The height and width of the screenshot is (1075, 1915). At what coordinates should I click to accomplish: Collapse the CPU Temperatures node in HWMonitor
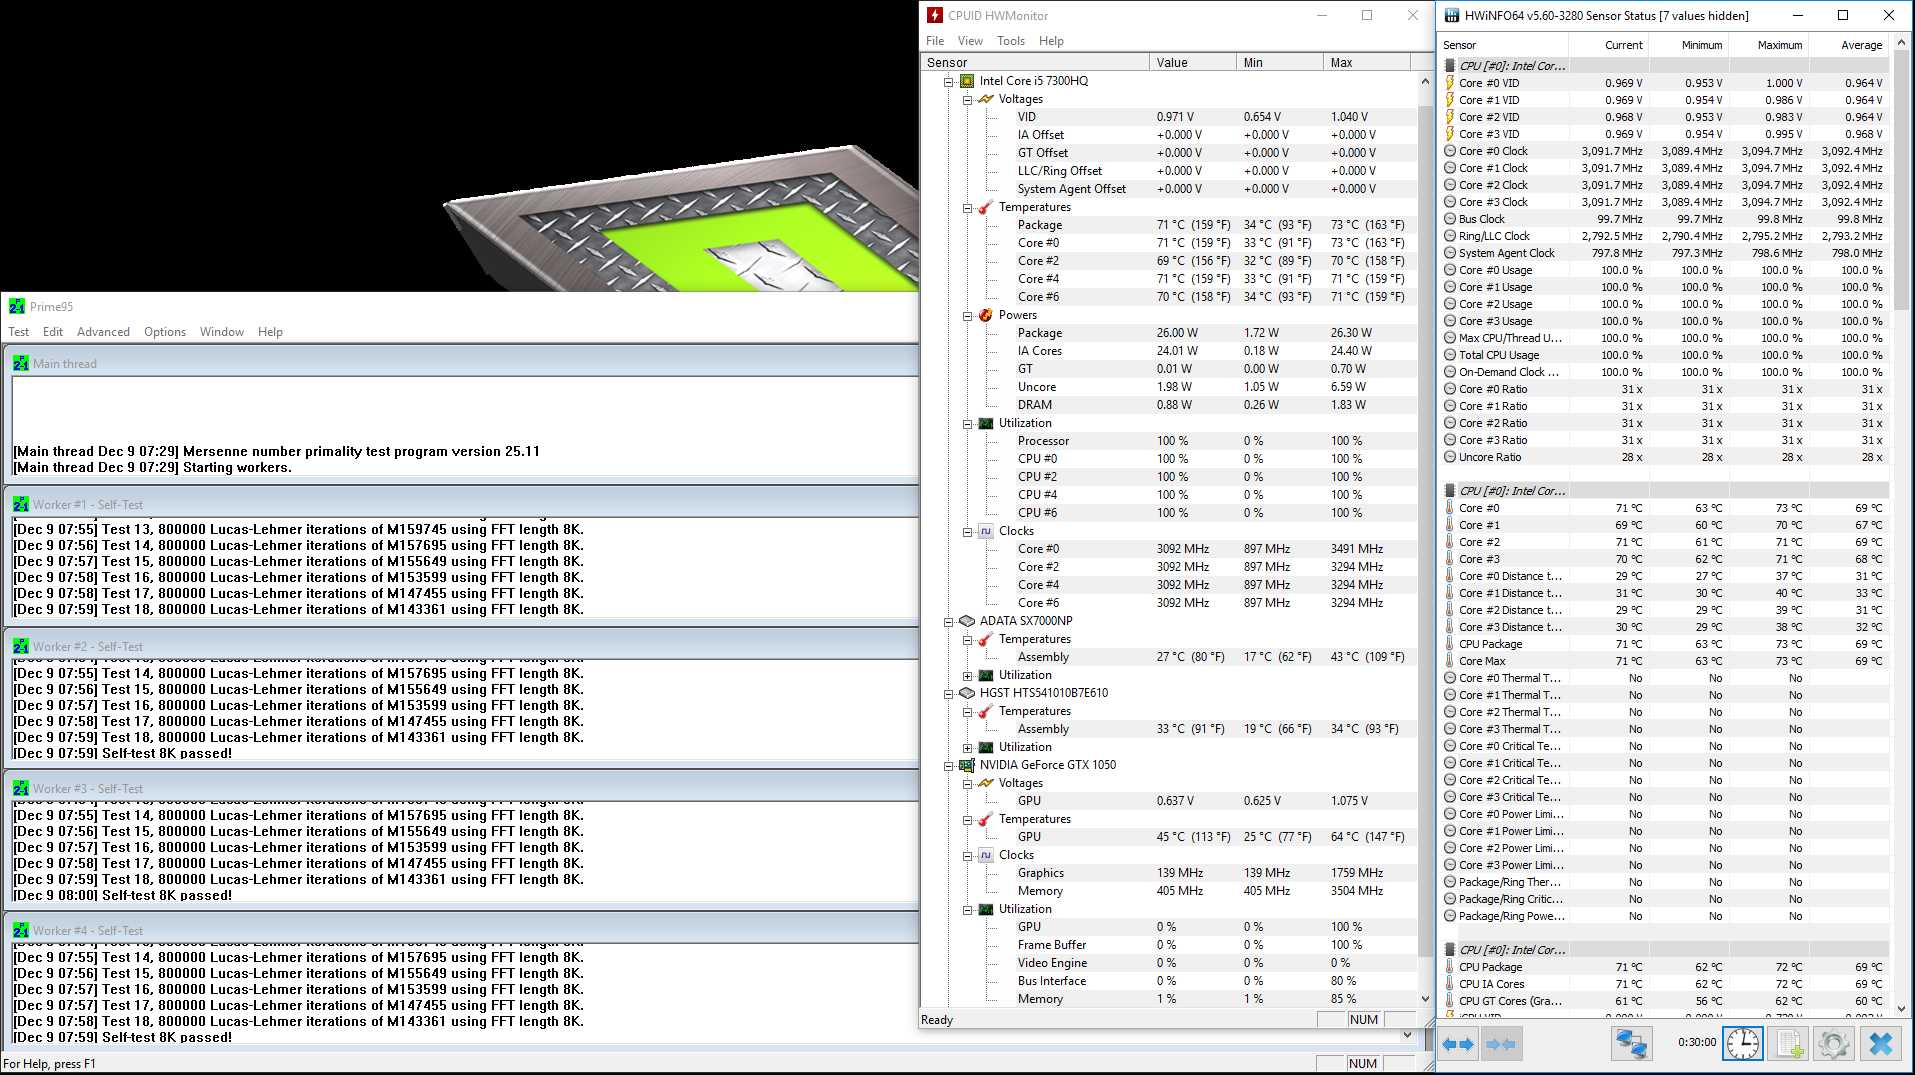(x=968, y=208)
